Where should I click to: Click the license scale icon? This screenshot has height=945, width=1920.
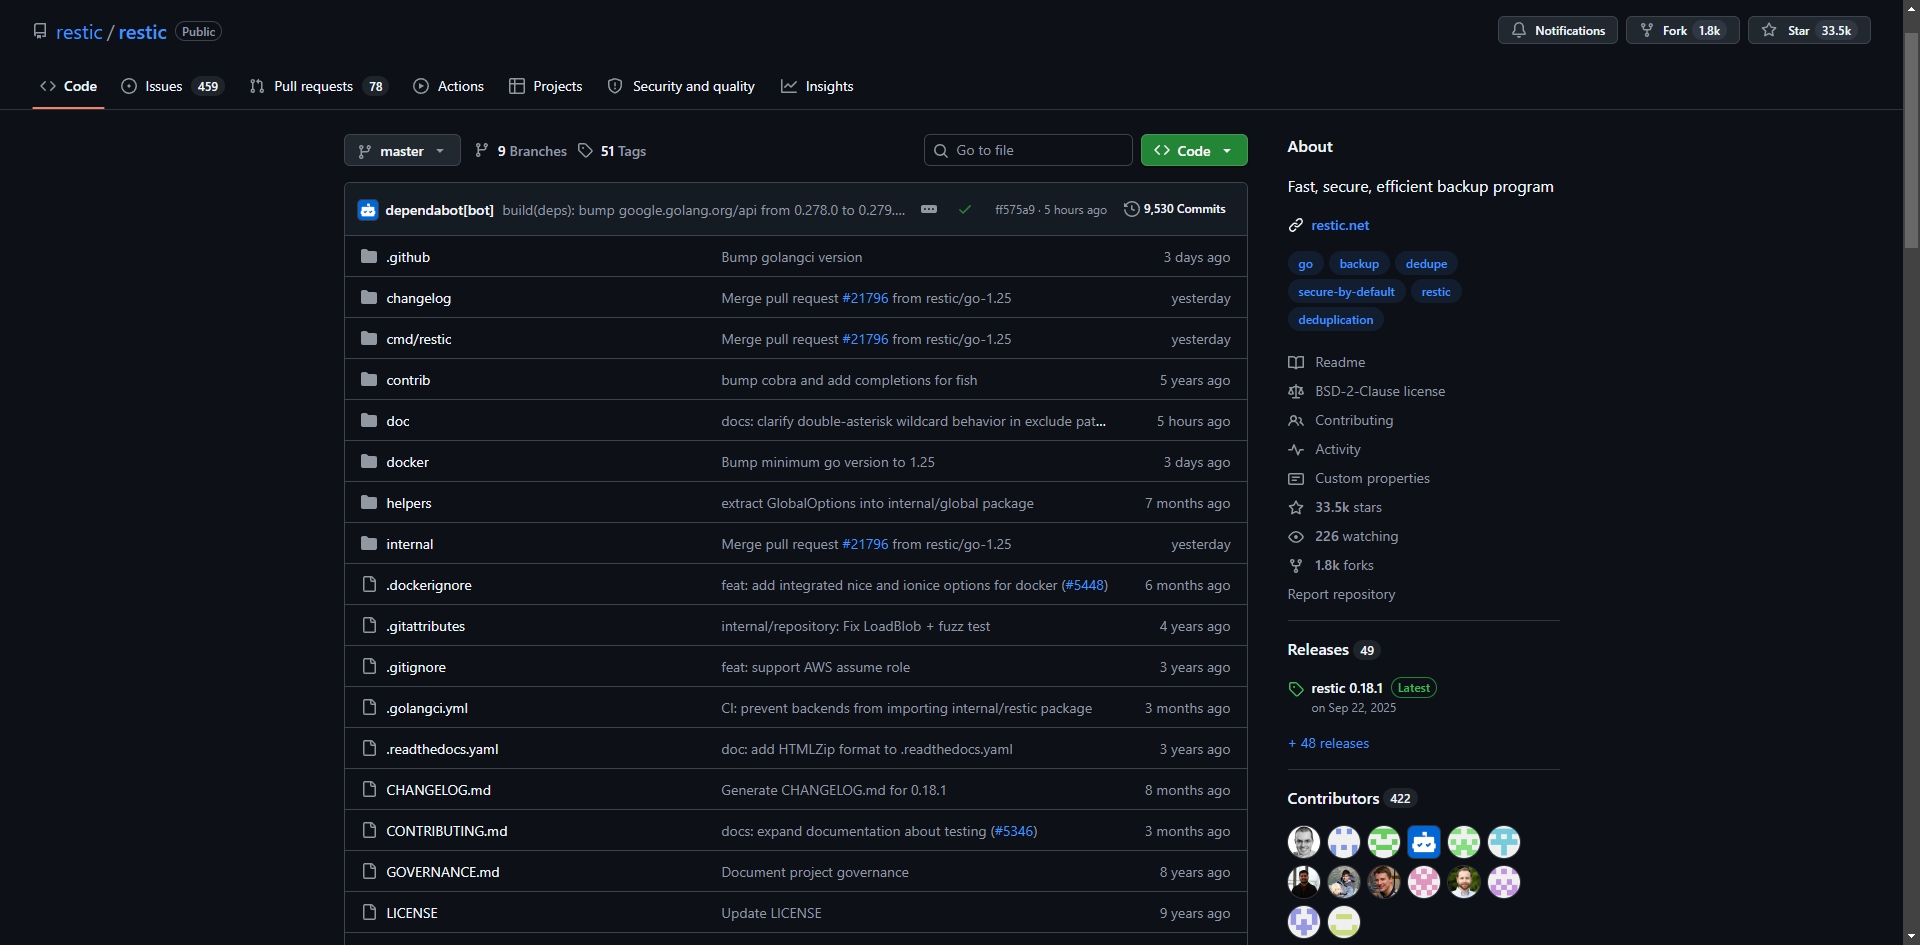1296,392
